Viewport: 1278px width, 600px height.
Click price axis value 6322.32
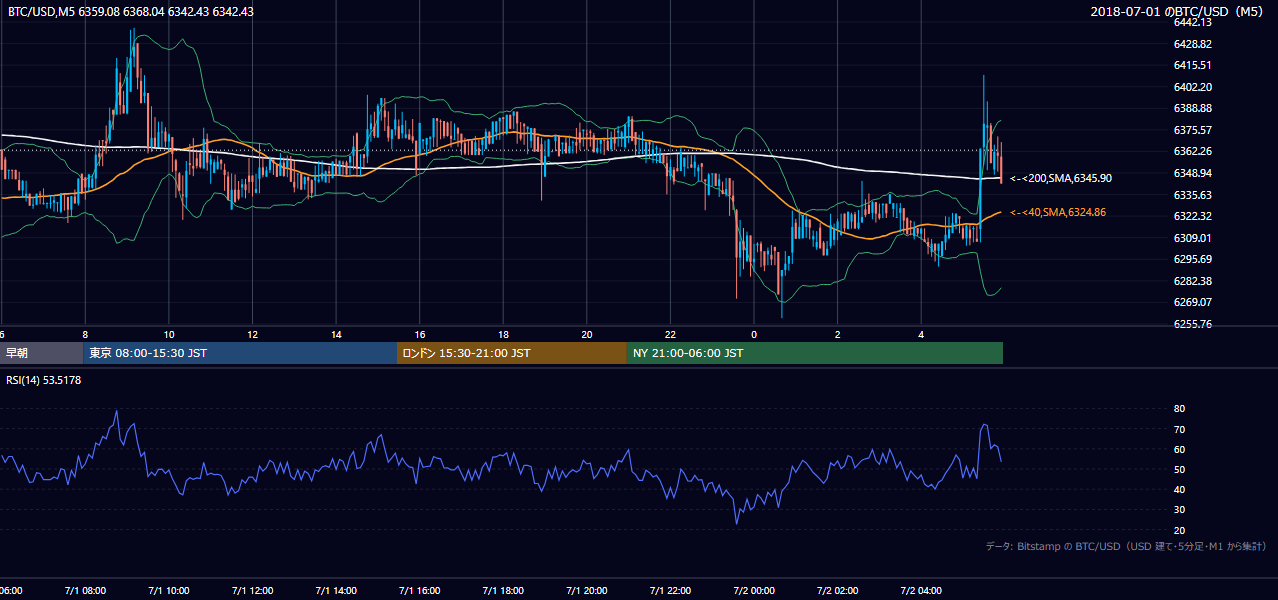point(1192,216)
